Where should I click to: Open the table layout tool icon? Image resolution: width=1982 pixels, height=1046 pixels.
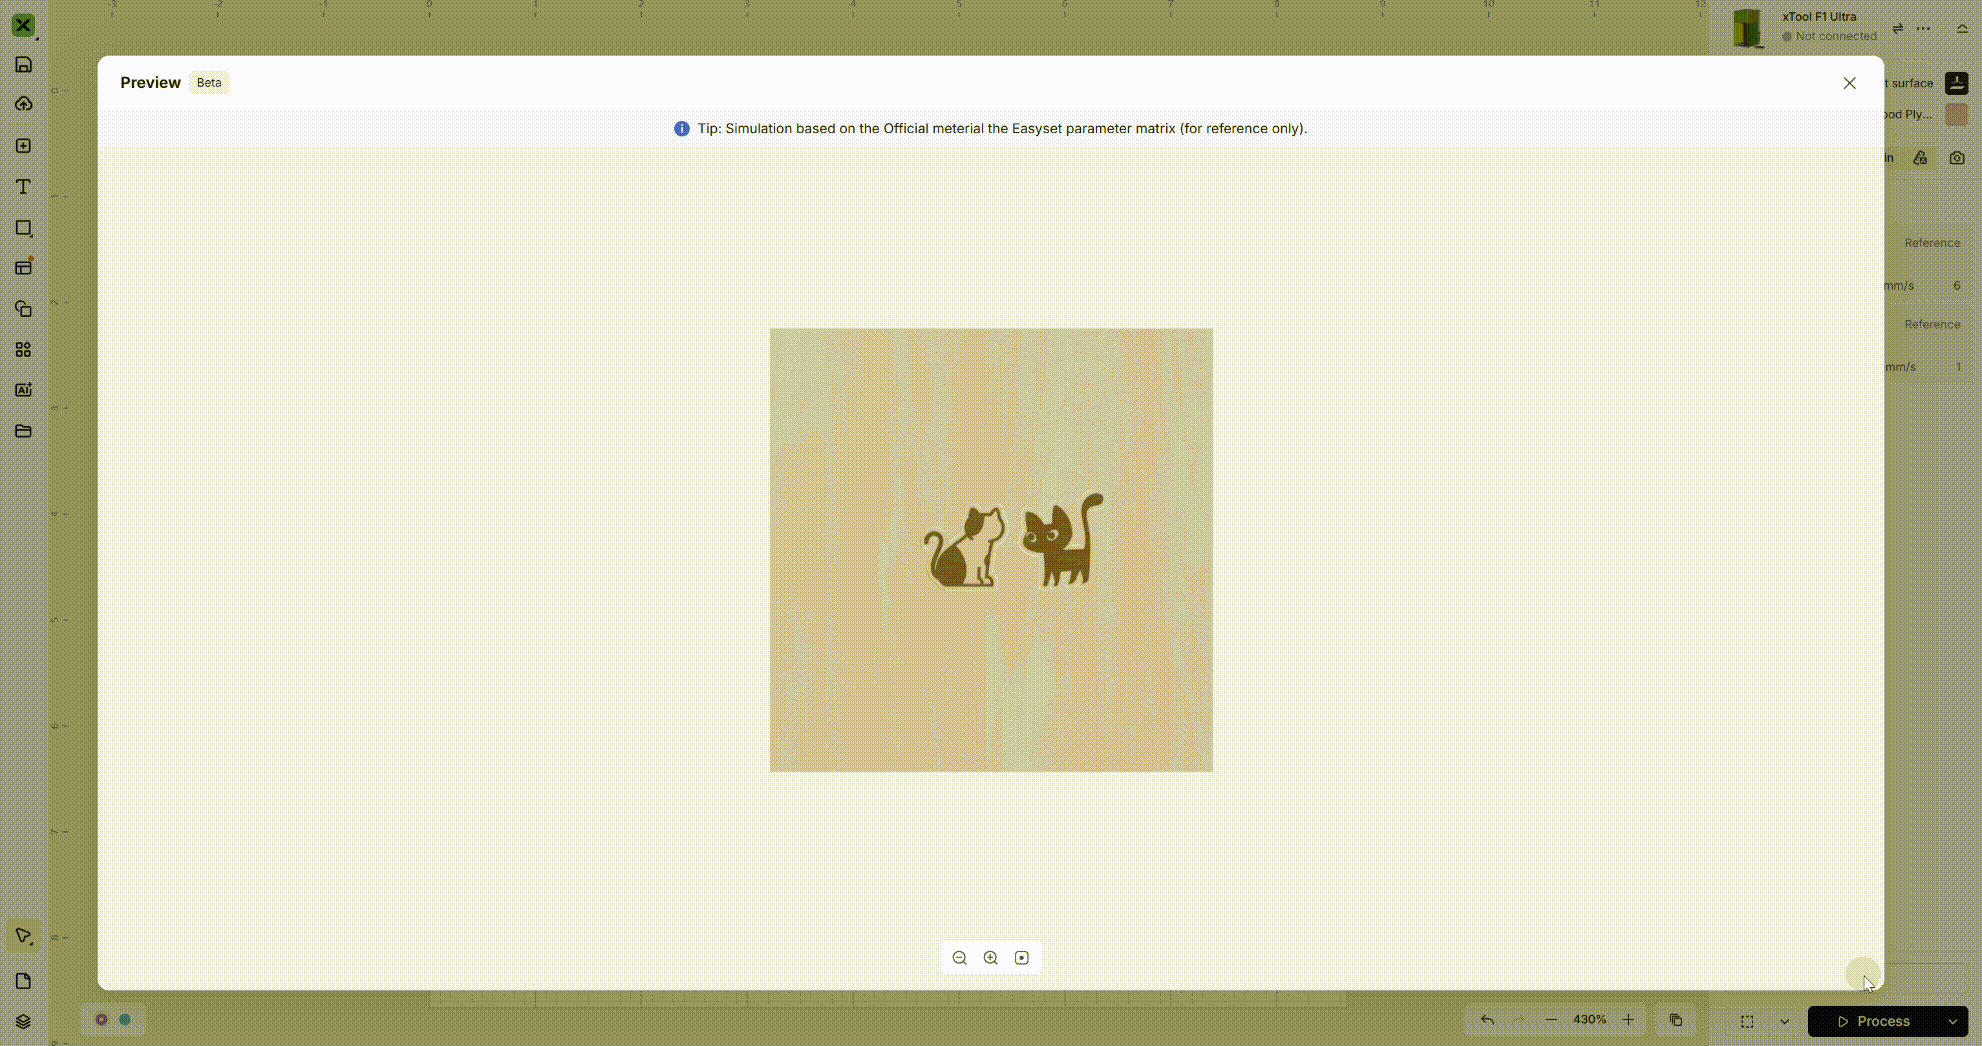tap(23, 268)
